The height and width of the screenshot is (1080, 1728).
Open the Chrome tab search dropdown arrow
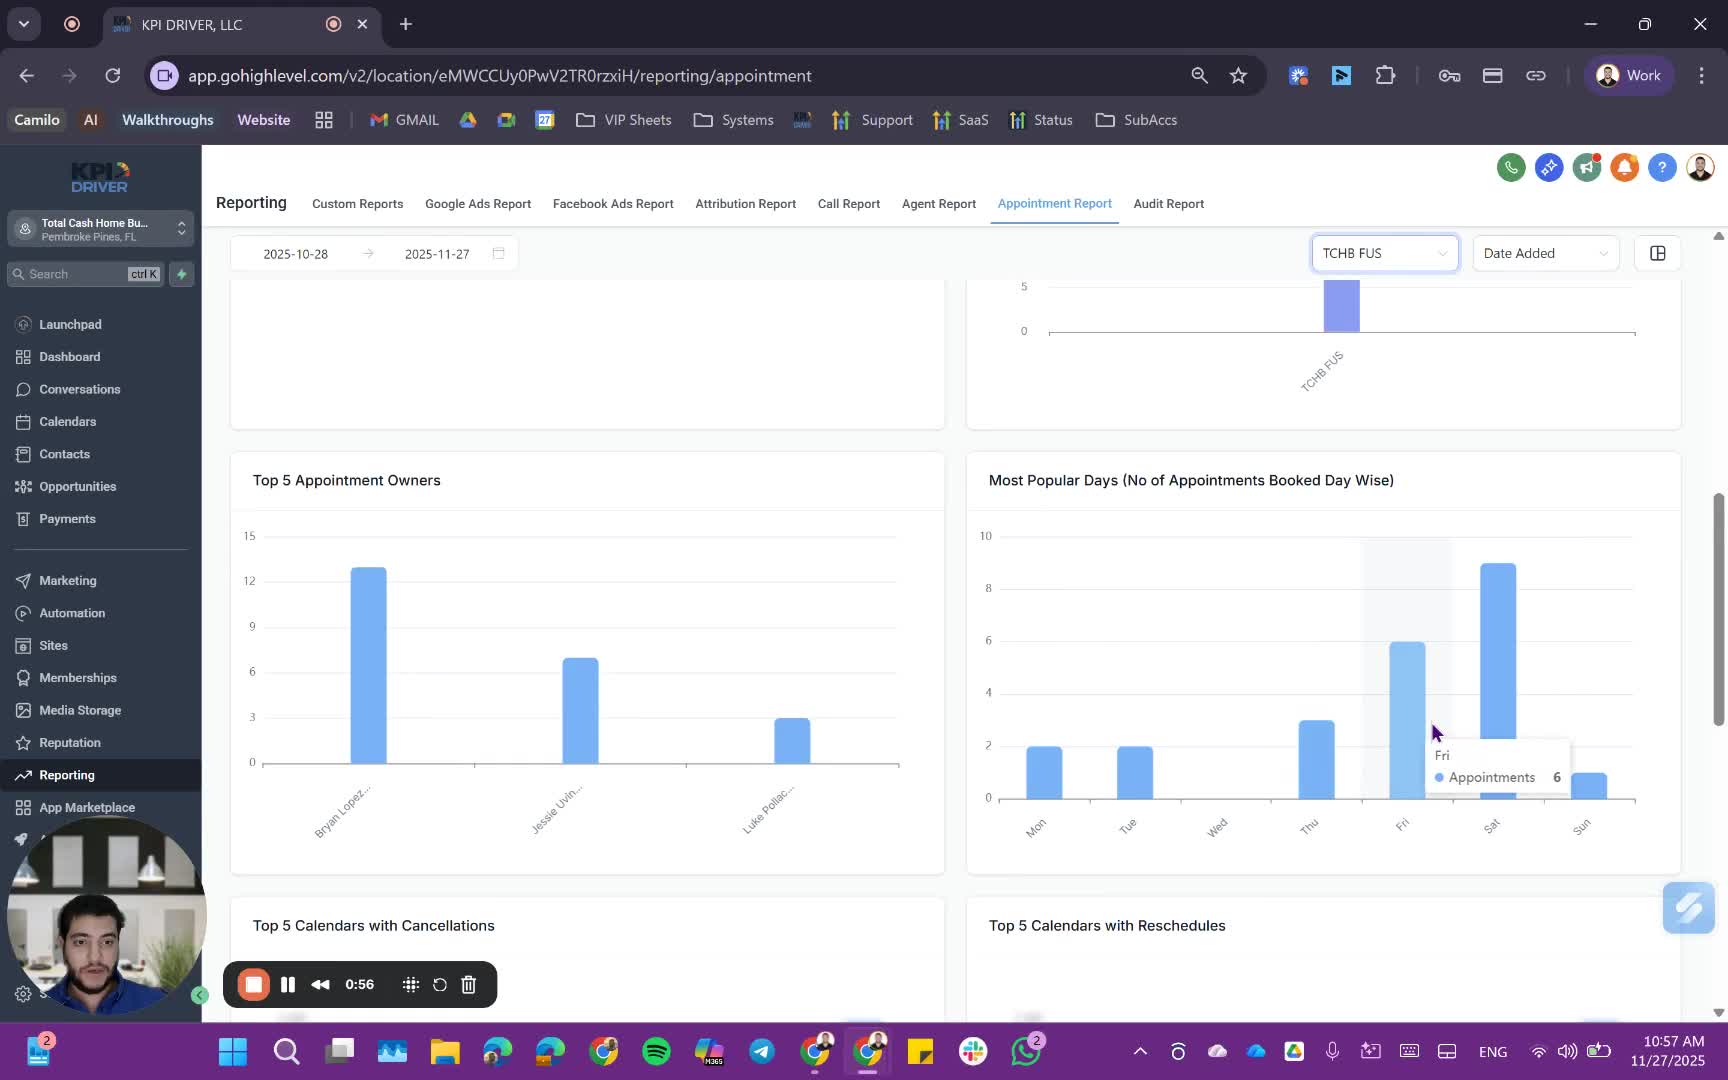click(23, 24)
